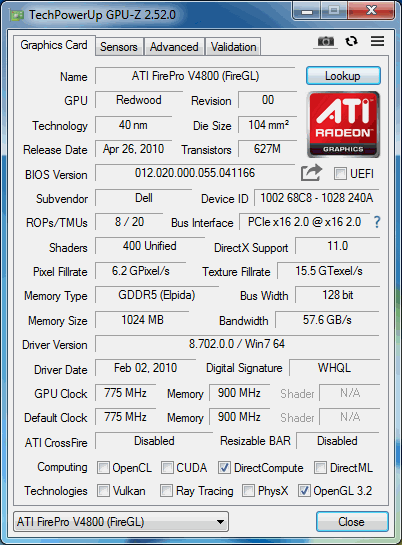Click the Default Clock field 775 MHz

coord(125,417)
